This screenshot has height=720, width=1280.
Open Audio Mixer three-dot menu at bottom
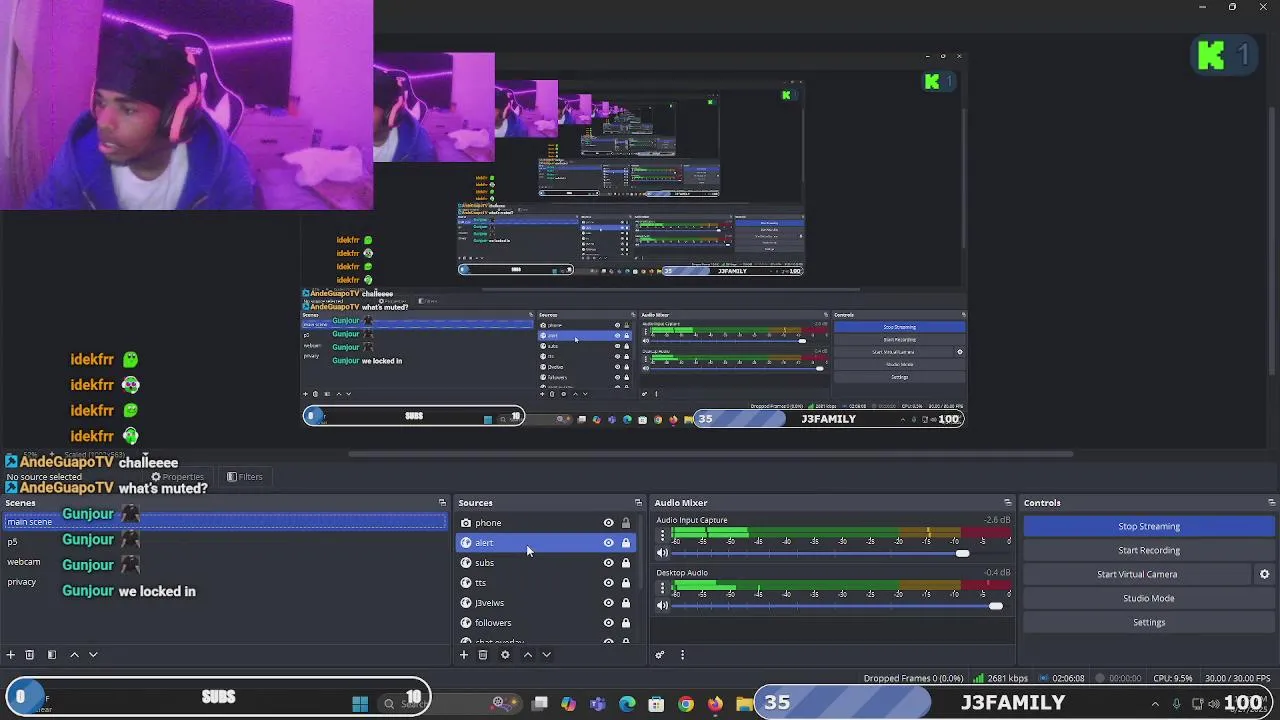[x=682, y=655]
